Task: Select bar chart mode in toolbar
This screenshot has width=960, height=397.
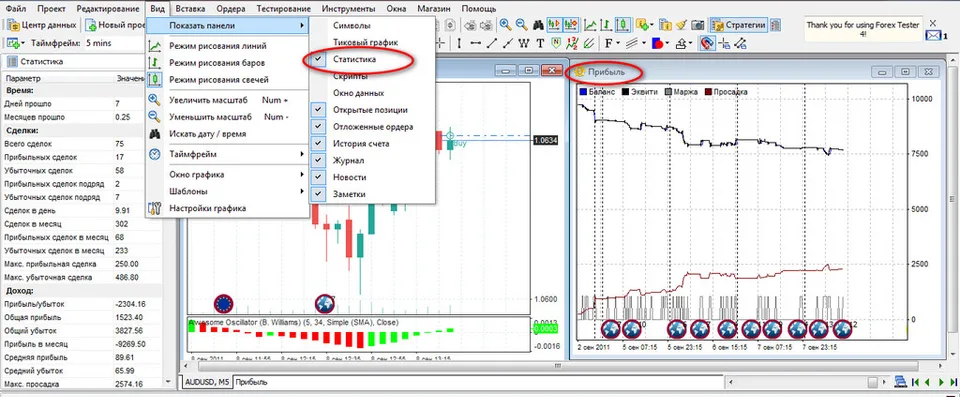Action: tap(606, 25)
